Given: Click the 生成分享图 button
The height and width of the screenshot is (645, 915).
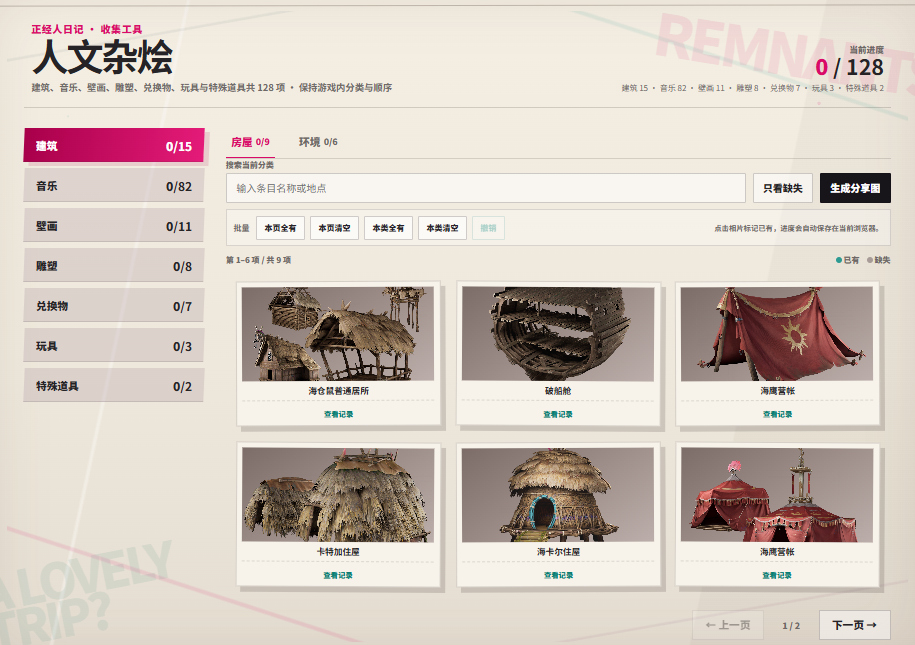Looking at the screenshot, I should tap(855, 188).
